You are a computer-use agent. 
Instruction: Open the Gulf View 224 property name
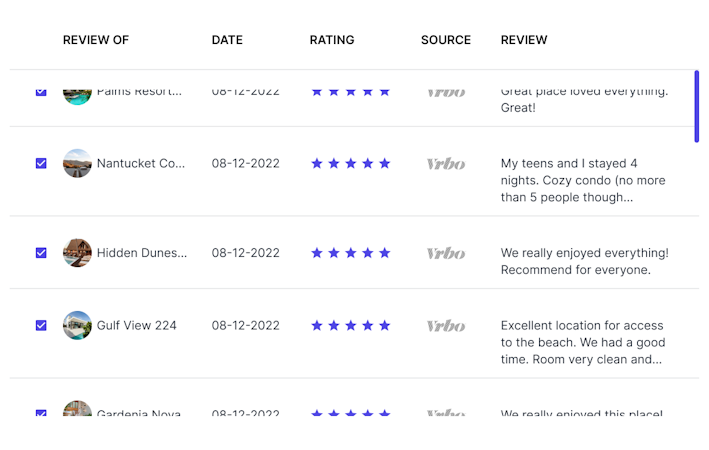coord(137,325)
